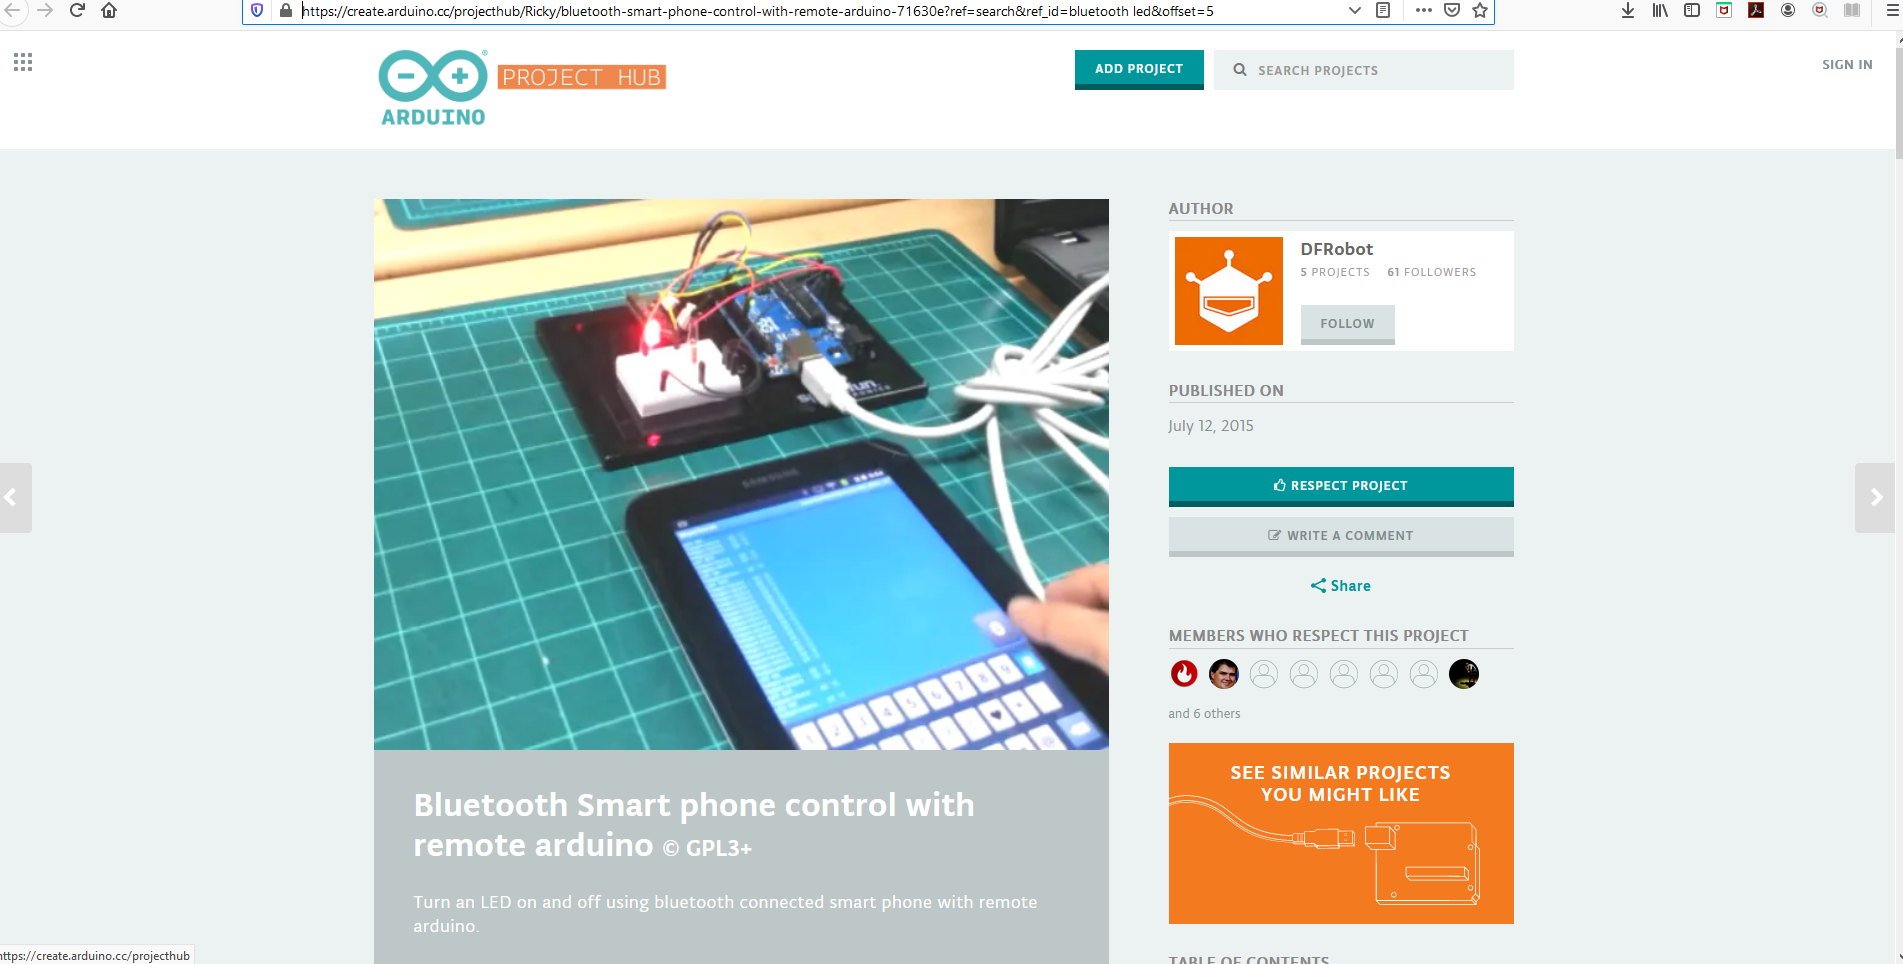The image size is (1903, 964).
Task: Open '5 Projects' author stat
Action: click(x=1335, y=272)
